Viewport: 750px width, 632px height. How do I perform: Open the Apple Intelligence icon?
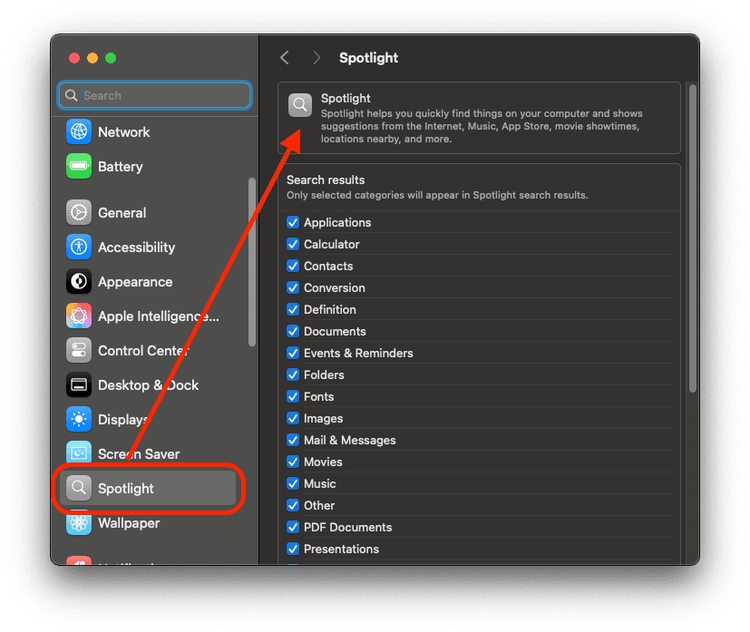click(79, 317)
